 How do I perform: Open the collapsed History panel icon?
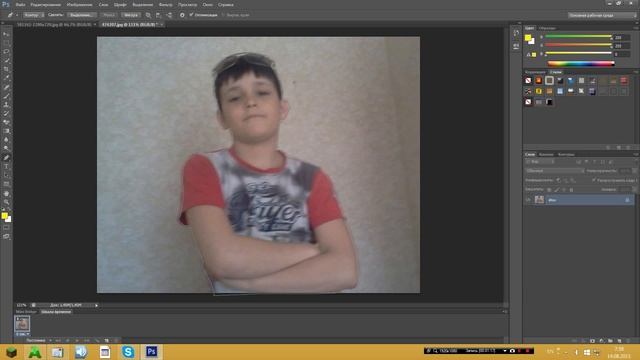coord(516,33)
